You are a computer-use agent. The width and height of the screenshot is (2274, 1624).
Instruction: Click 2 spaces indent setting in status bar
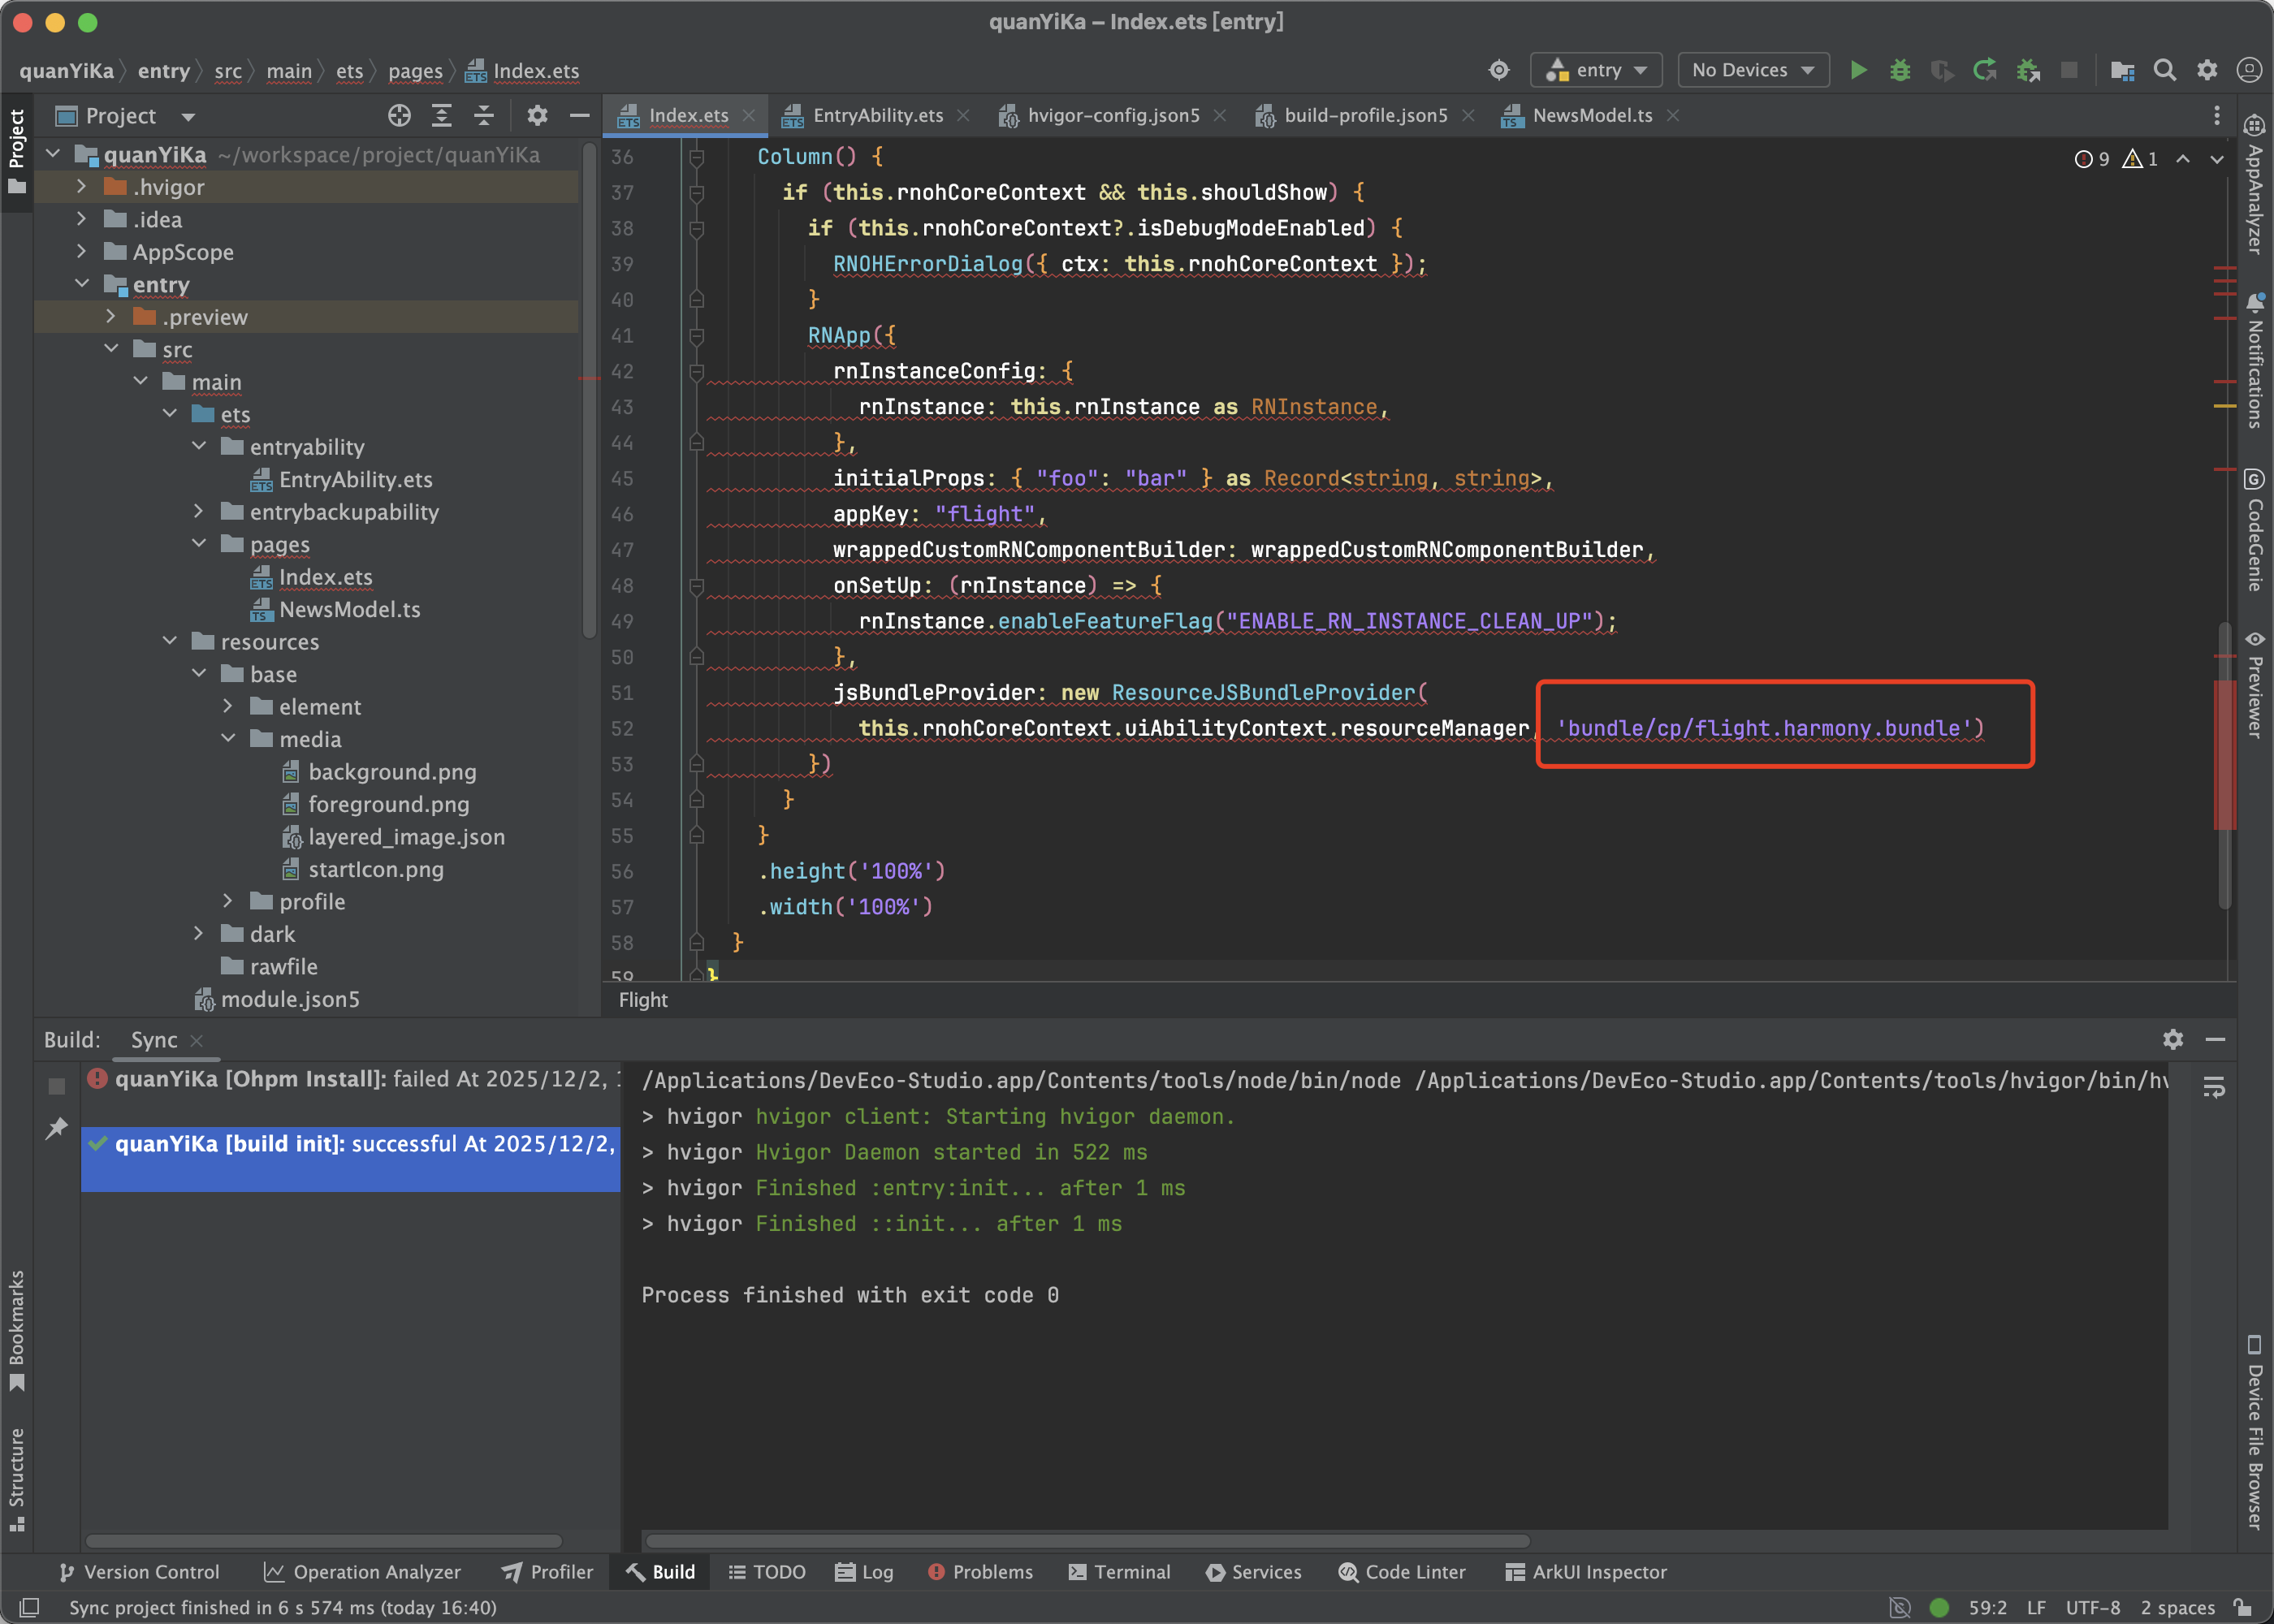2177,1607
